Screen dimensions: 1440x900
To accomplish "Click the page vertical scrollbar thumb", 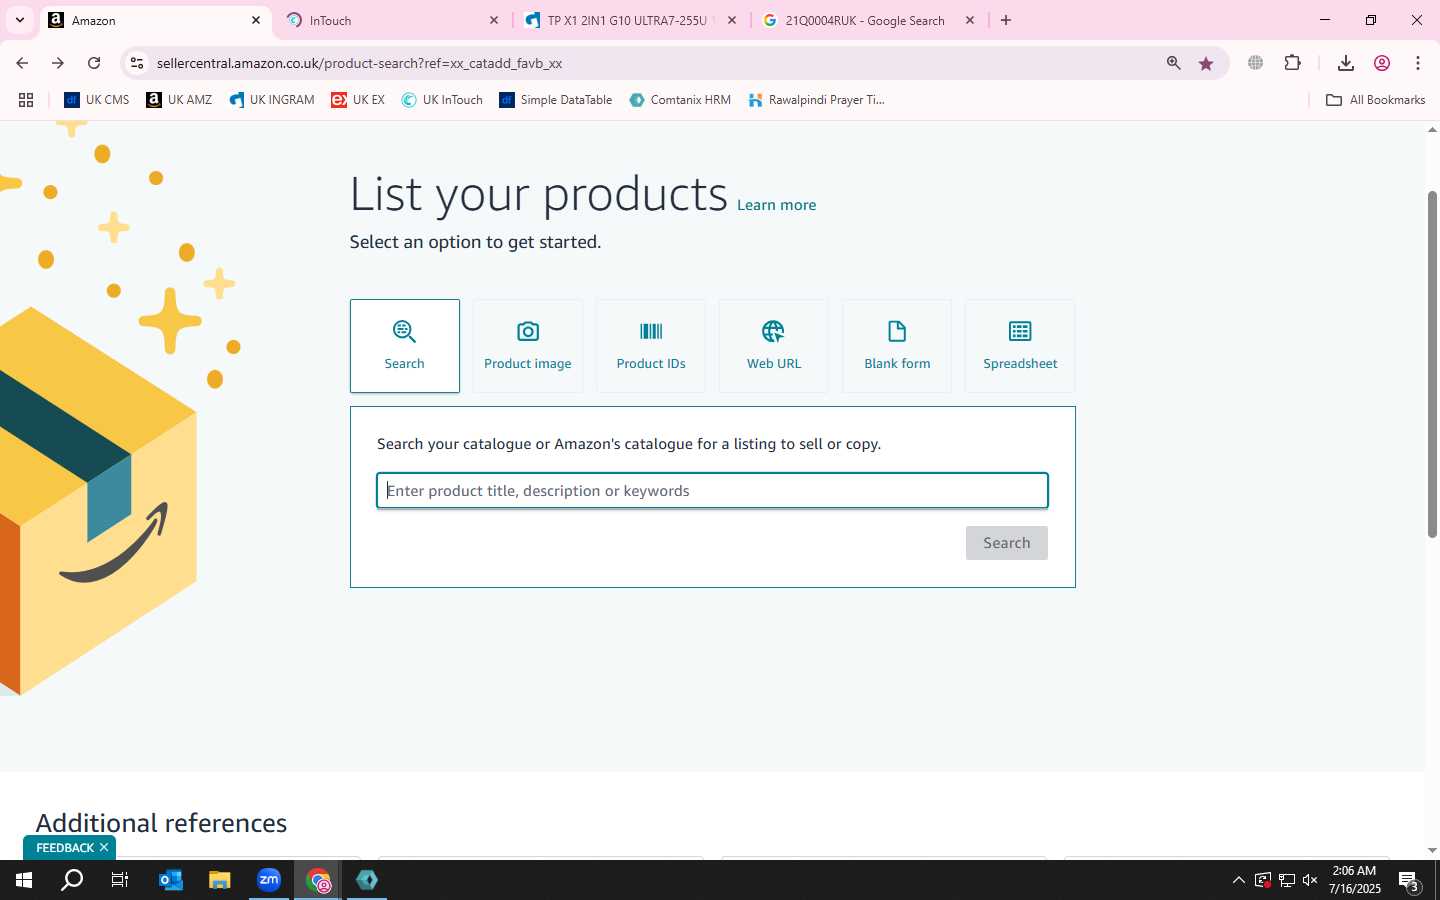I will pos(1432,364).
